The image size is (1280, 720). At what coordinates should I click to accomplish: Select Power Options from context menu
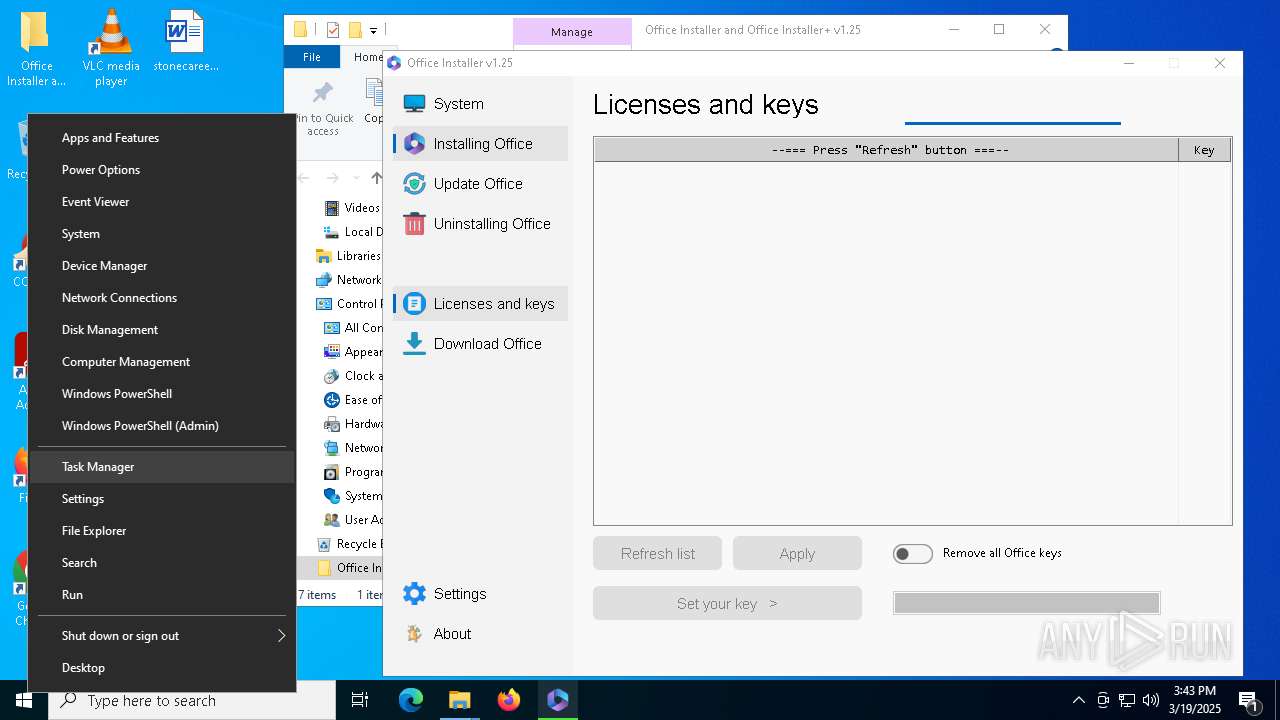click(x=162, y=170)
